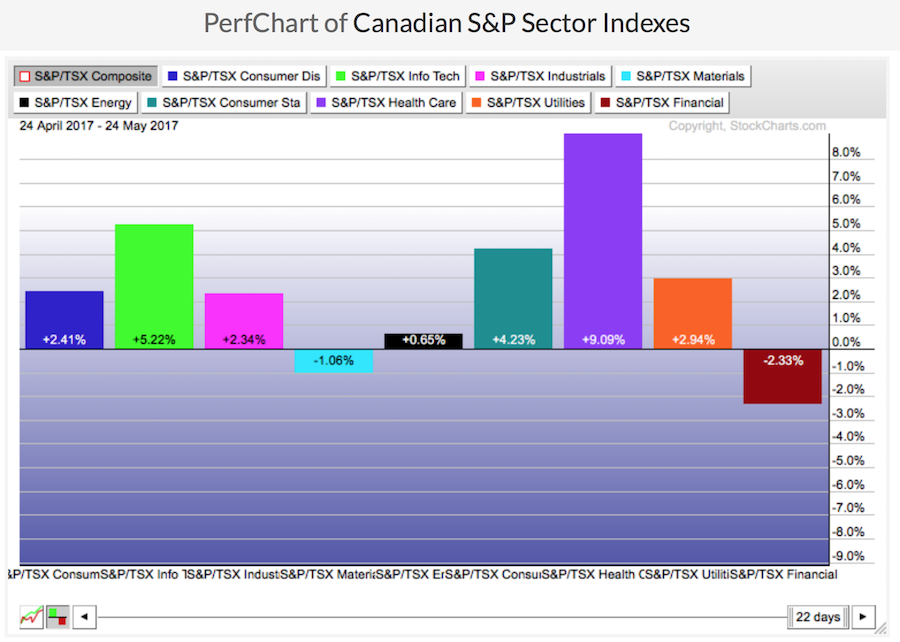Click the orange Utilities +2.94% bar
Screen dimensions: 900x642
pos(692,313)
